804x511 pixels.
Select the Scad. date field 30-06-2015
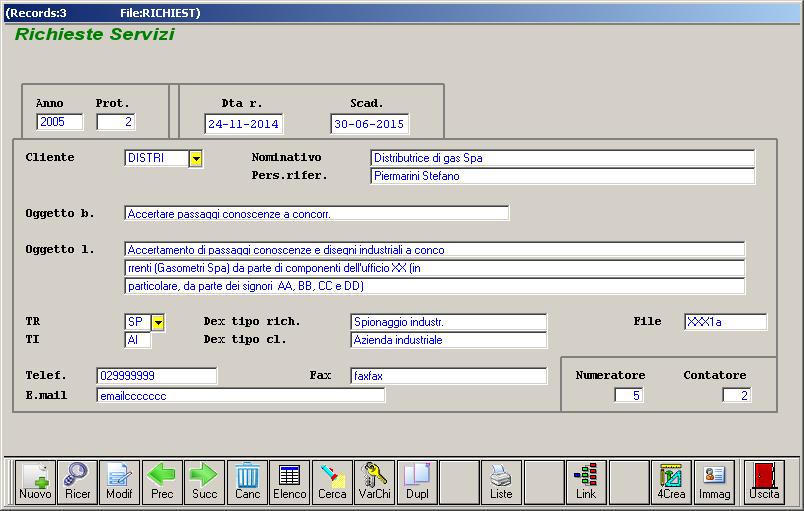click(369, 124)
